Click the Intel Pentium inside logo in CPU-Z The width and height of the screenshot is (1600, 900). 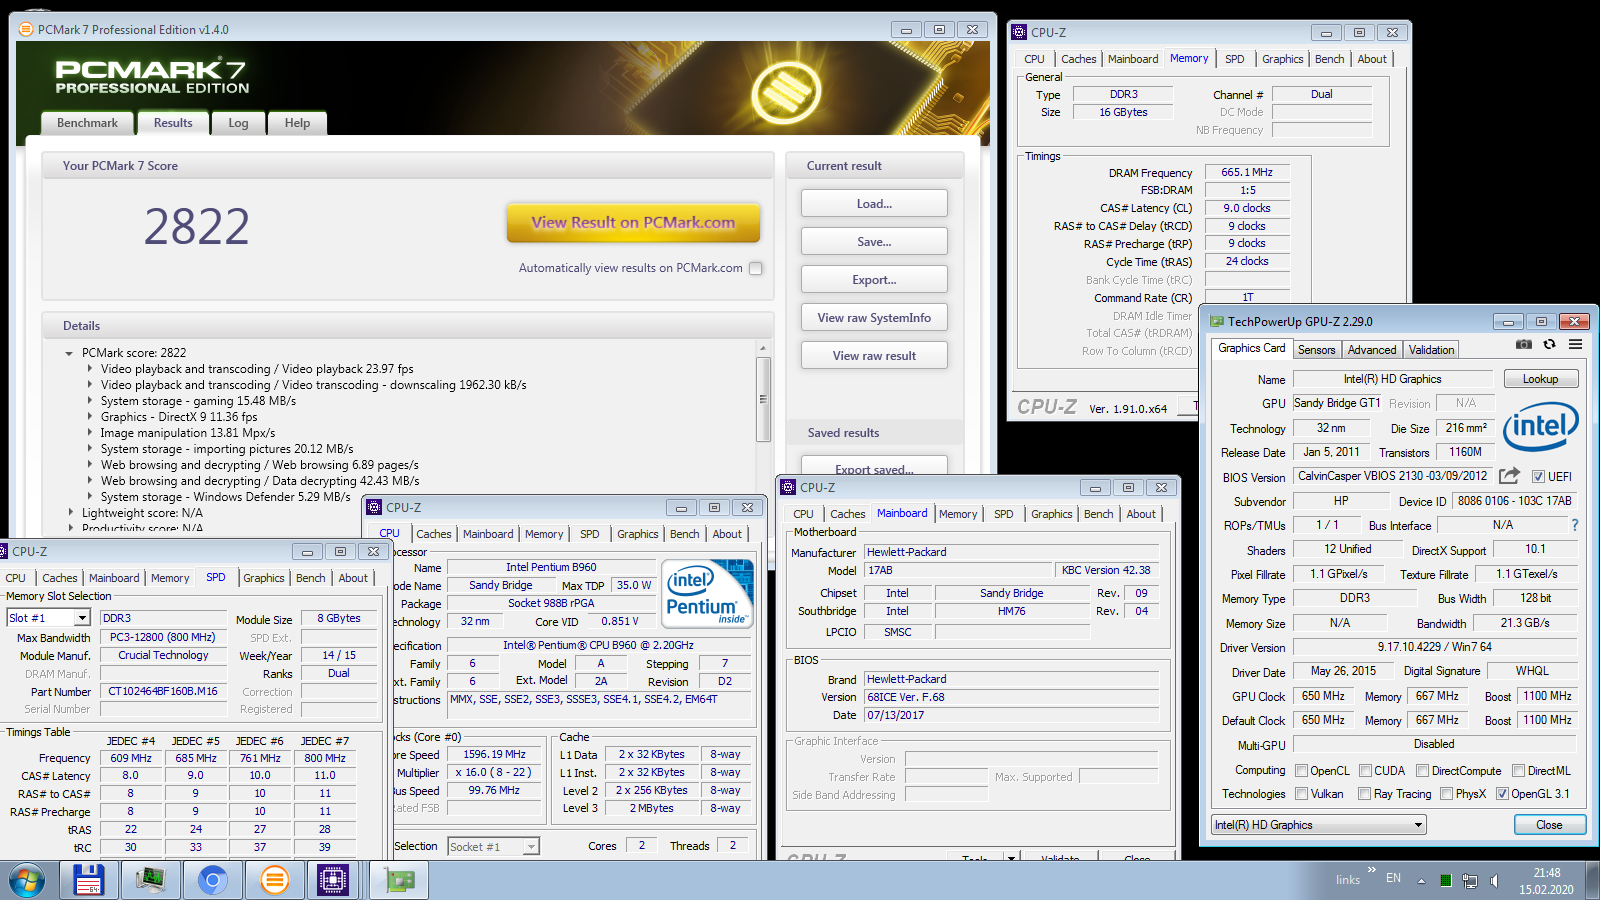point(707,594)
